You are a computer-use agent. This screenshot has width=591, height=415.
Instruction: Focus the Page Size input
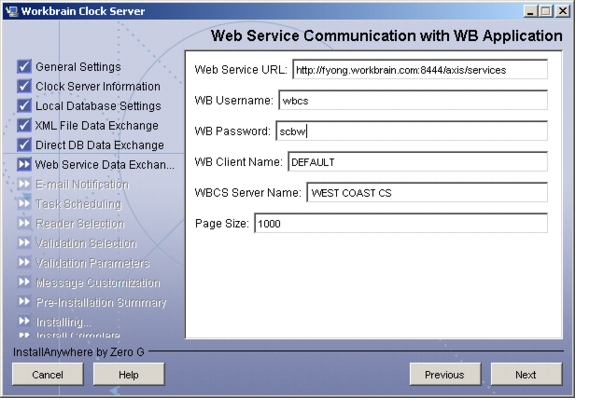click(x=401, y=224)
